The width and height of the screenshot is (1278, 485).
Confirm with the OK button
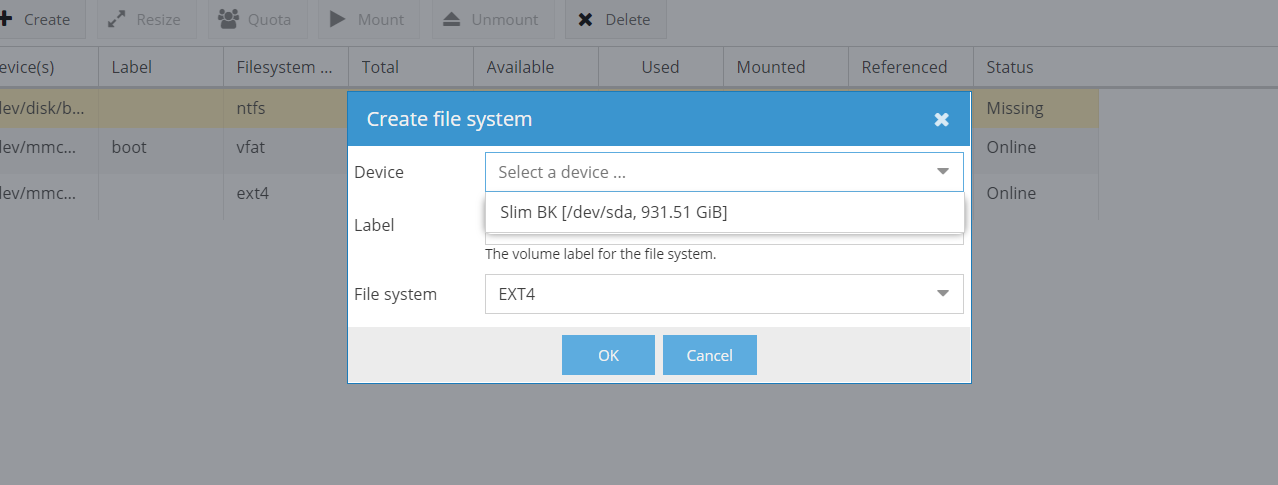pos(608,355)
